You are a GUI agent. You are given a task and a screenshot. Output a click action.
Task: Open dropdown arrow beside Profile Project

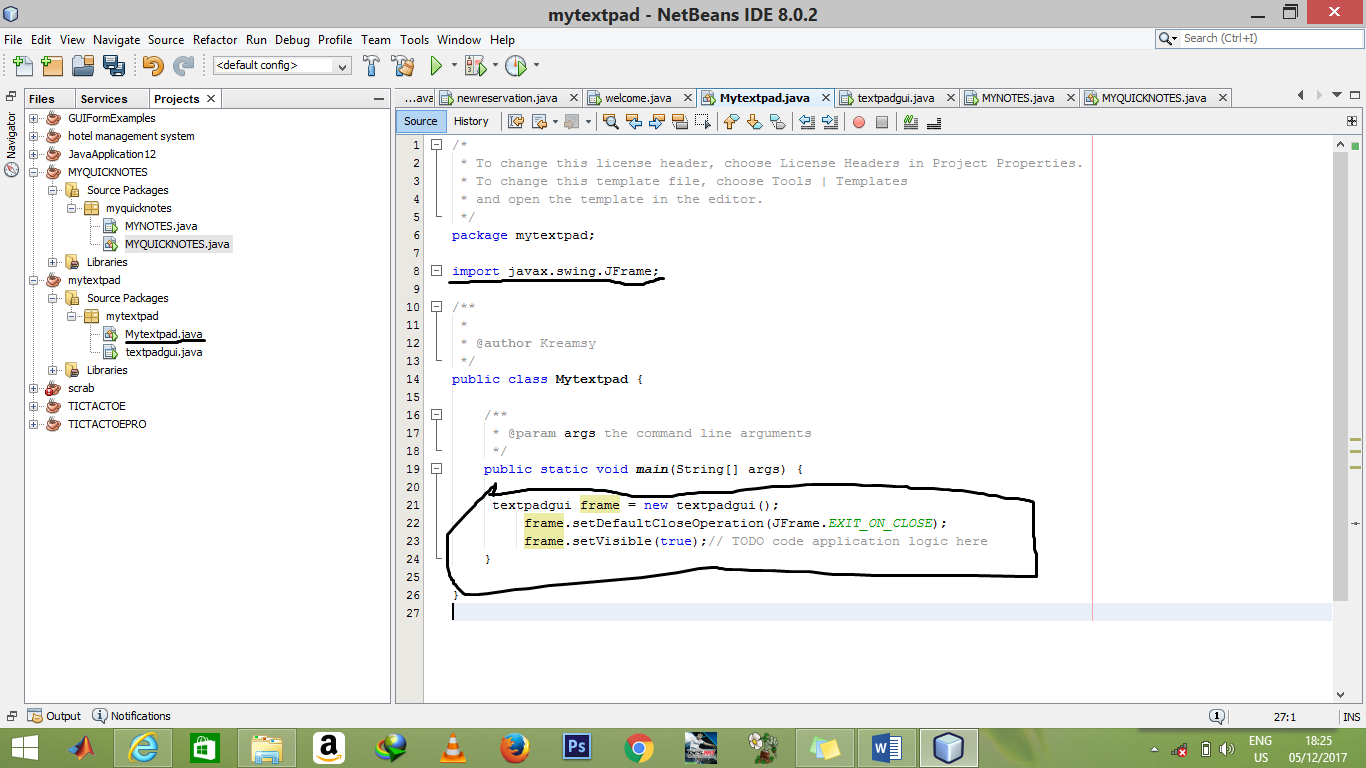[536, 66]
